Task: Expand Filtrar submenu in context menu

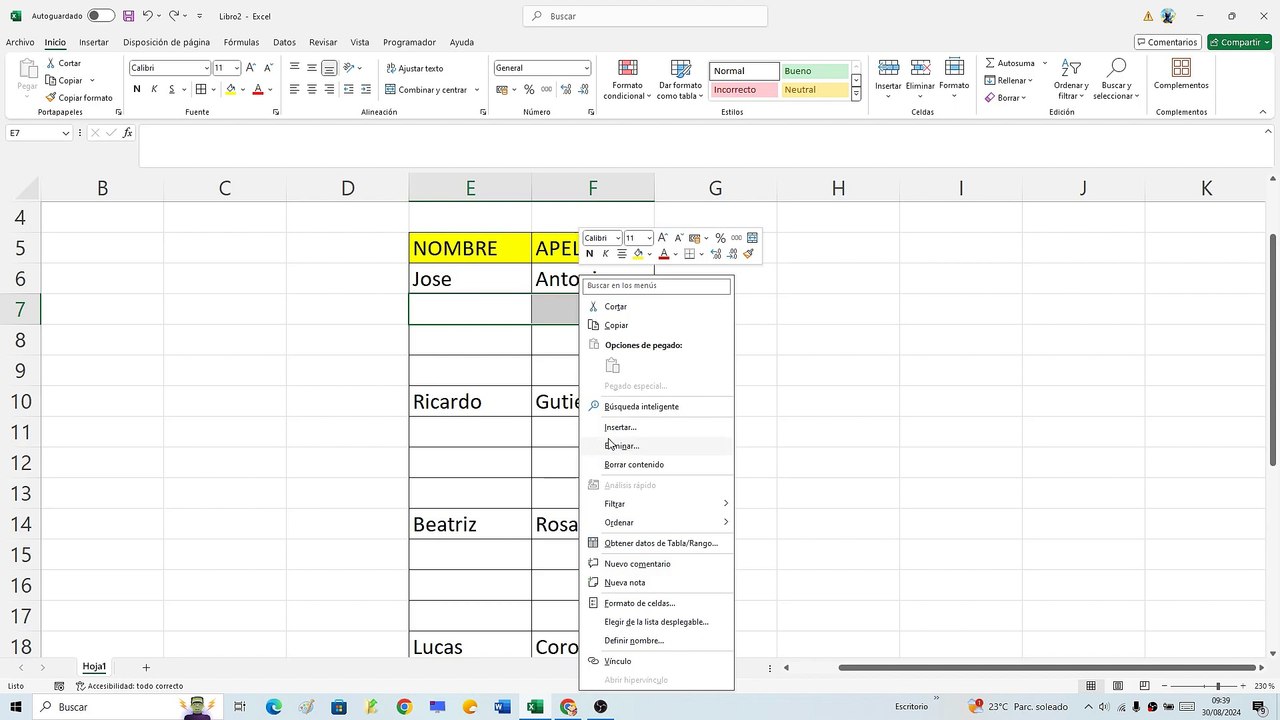Action: pyautogui.click(x=657, y=504)
